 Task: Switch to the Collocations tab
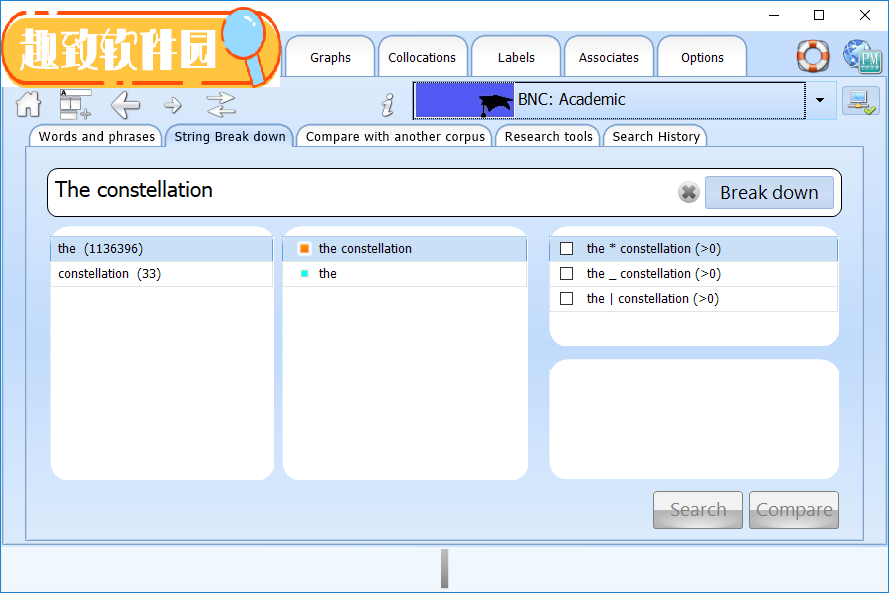[422, 58]
